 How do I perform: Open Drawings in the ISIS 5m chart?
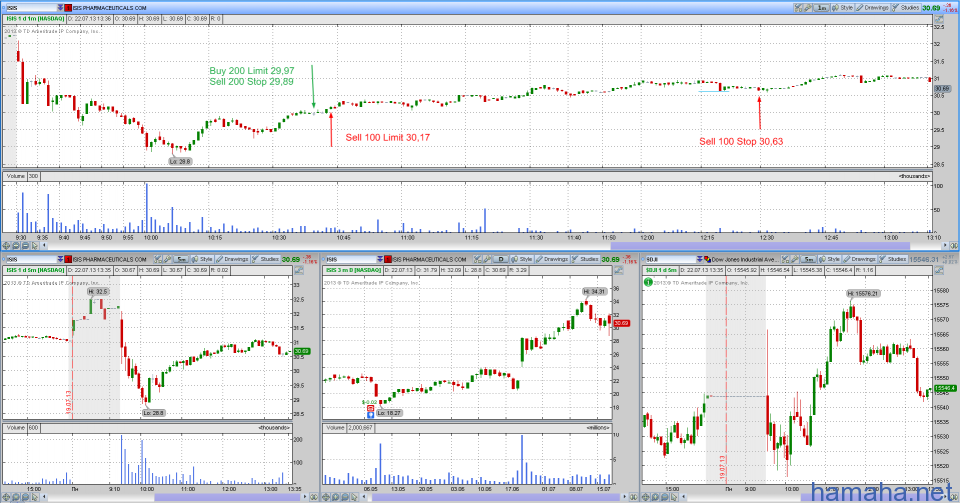pyautogui.click(x=232, y=259)
